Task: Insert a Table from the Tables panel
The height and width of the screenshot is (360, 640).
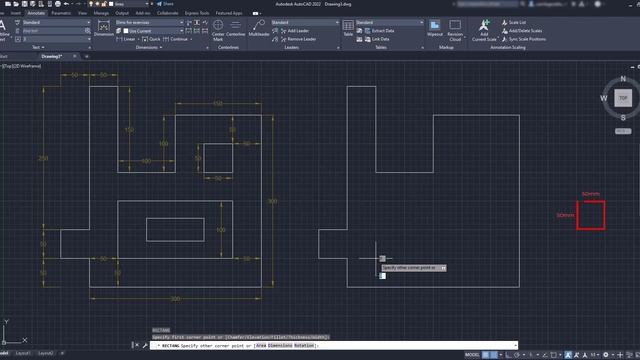Action: (348, 28)
